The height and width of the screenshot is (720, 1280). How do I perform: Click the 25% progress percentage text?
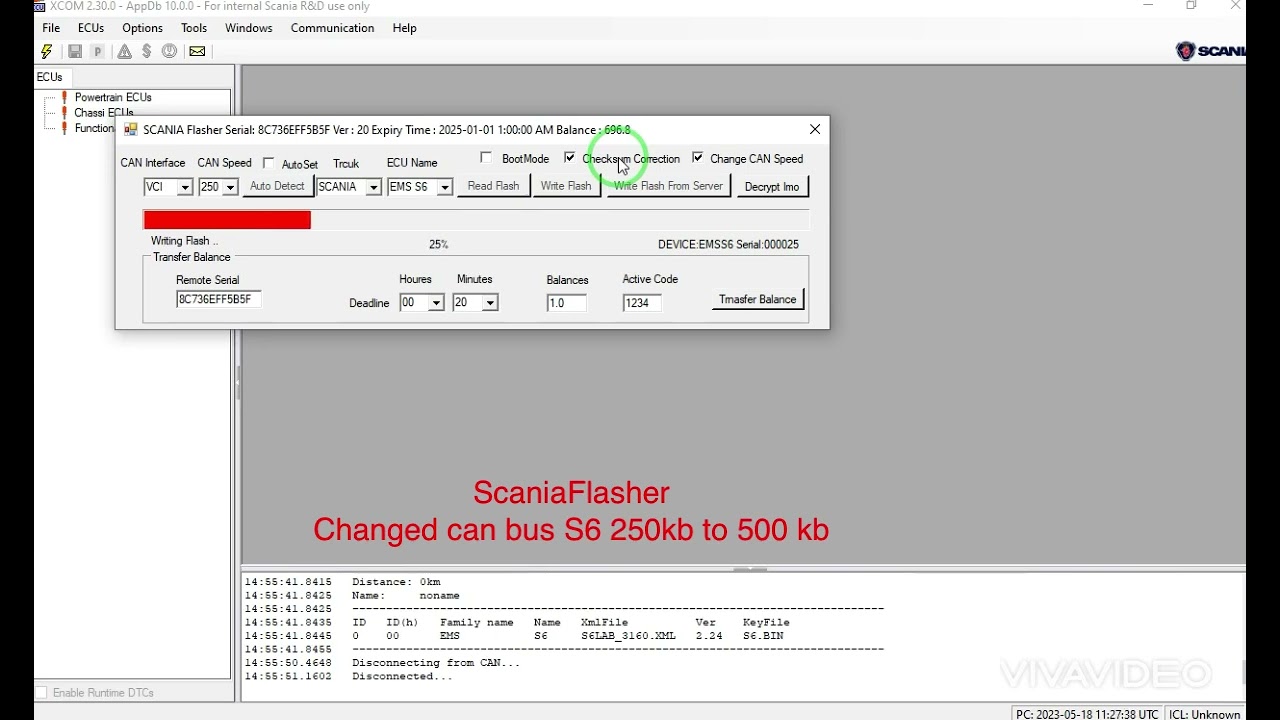click(x=438, y=244)
